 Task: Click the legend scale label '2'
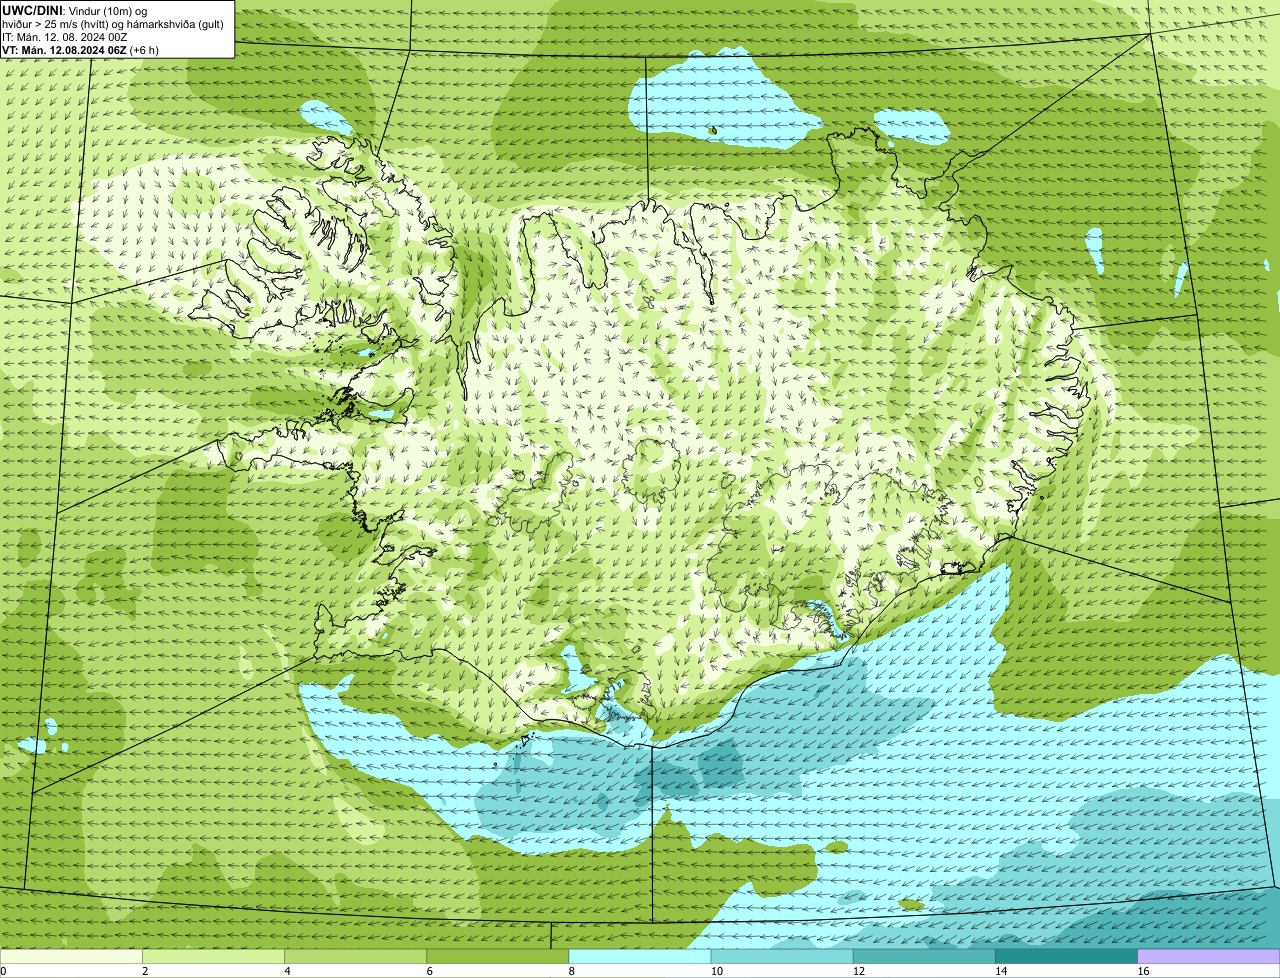coord(145,971)
